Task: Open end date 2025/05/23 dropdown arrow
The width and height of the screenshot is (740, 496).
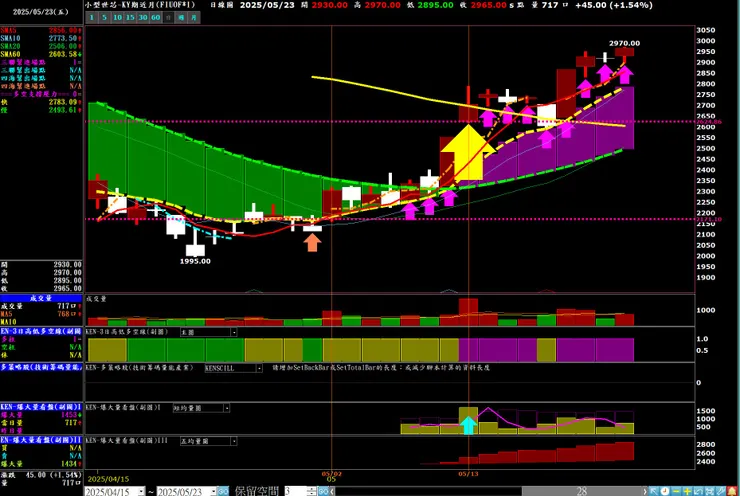Action: click(213, 491)
